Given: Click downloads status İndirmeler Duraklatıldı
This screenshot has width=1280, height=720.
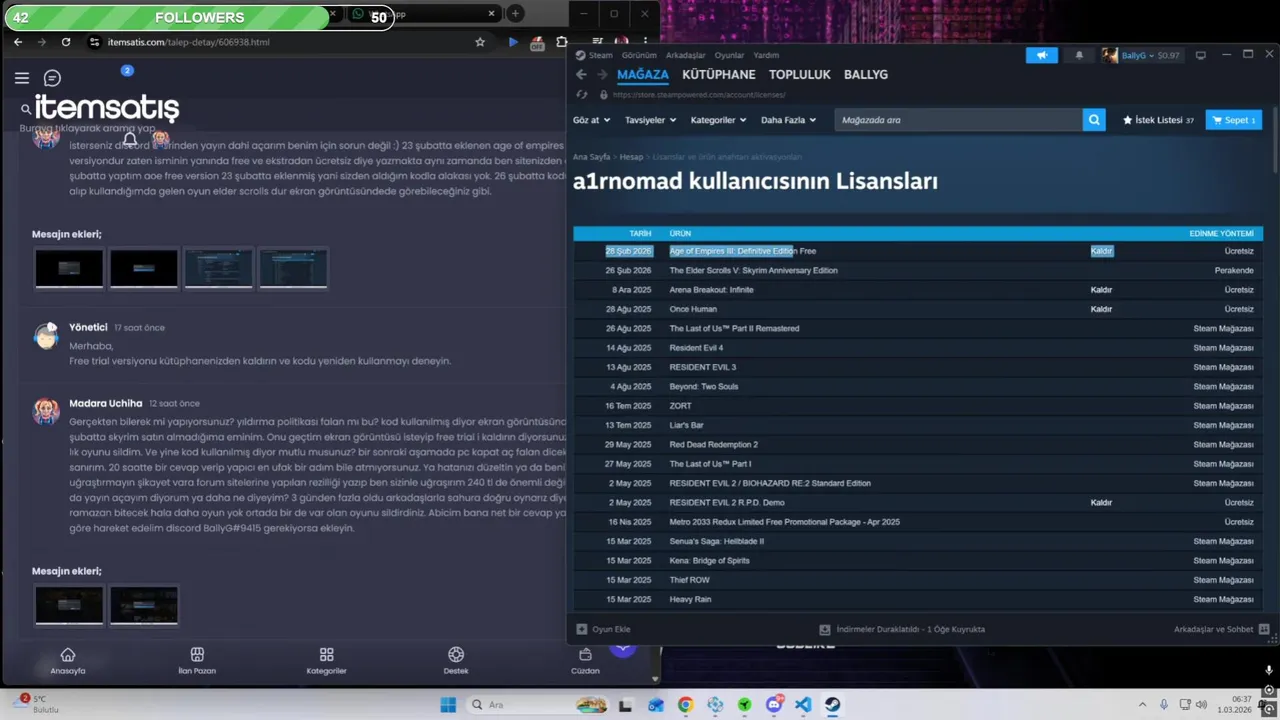Looking at the screenshot, I should 902,629.
